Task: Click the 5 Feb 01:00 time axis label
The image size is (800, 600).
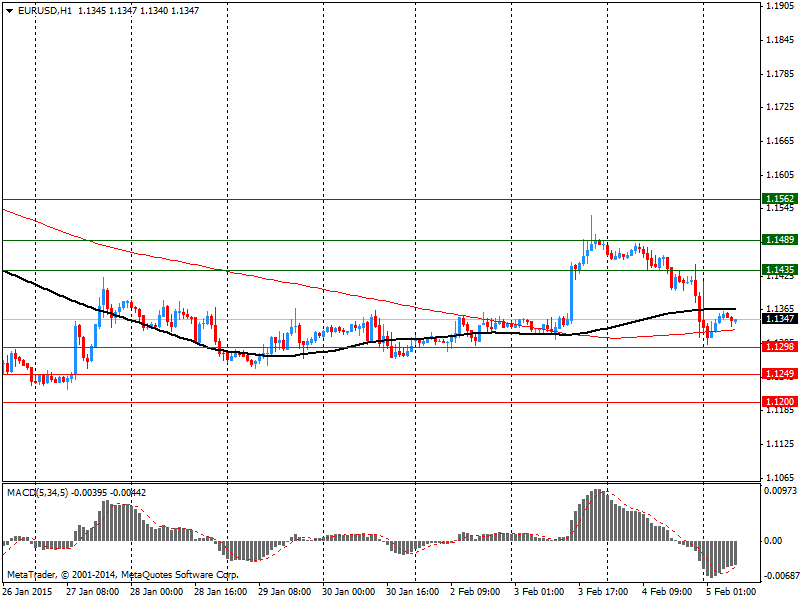Action: 731,592
